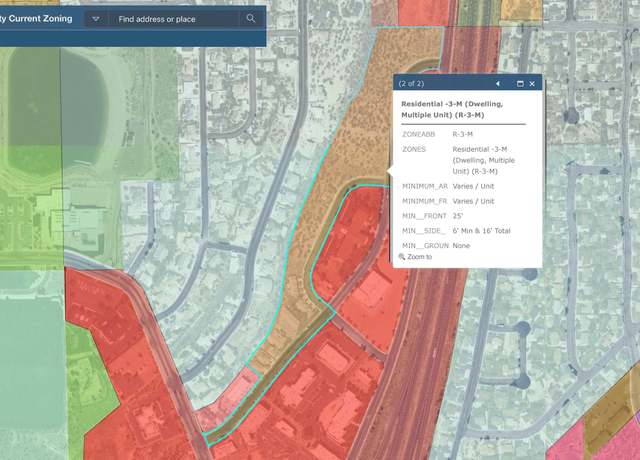The height and width of the screenshot is (460, 640).
Task: Select the MINIMUM_AR value Varies / Unit
Action: pos(473,186)
